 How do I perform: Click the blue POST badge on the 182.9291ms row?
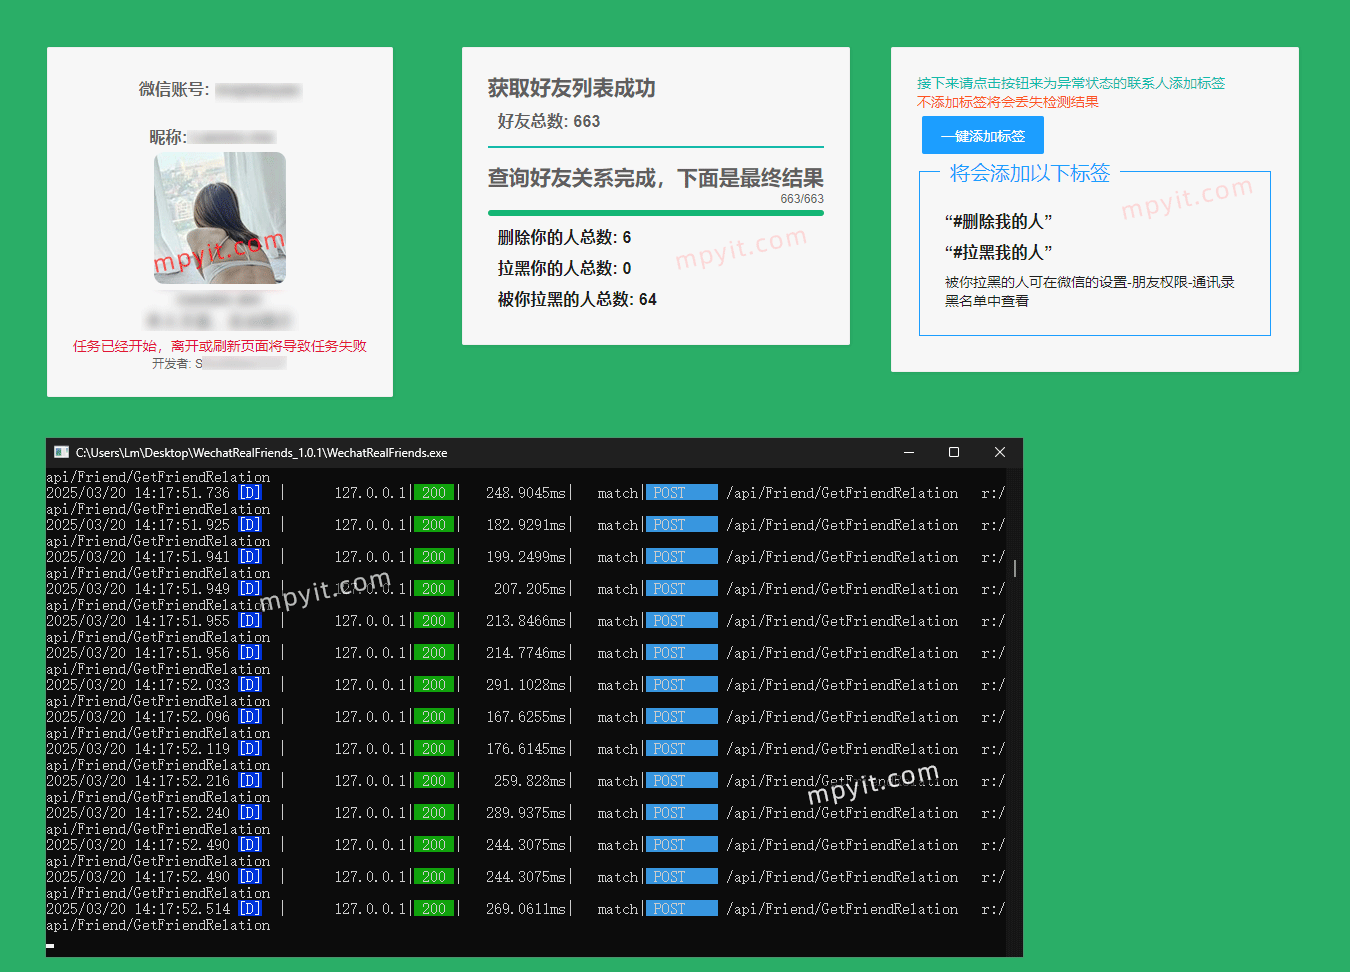[681, 525]
